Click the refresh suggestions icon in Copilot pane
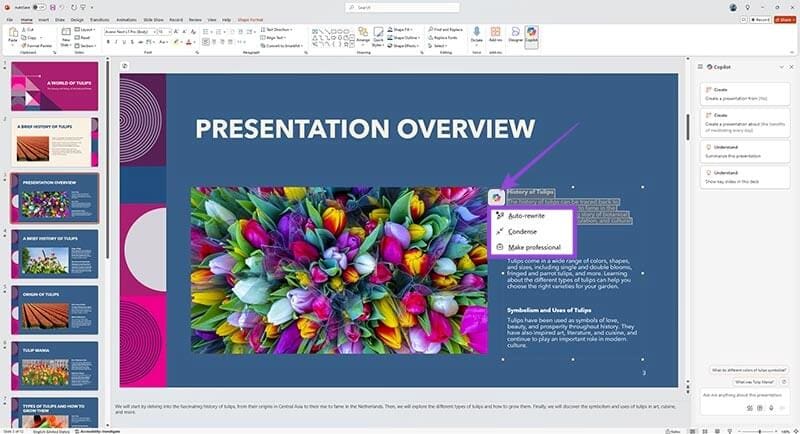The image size is (800, 434). (x=784, y=381)
